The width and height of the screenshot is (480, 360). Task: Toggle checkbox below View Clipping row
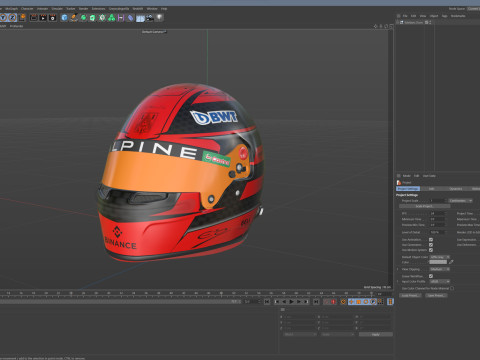tap(431, 276)
